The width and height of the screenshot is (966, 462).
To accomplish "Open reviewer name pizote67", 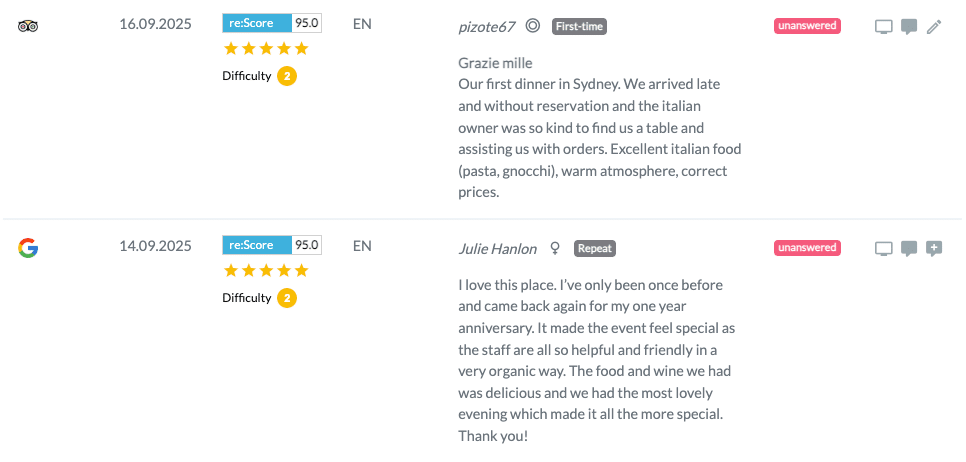I will pos(486,26).
